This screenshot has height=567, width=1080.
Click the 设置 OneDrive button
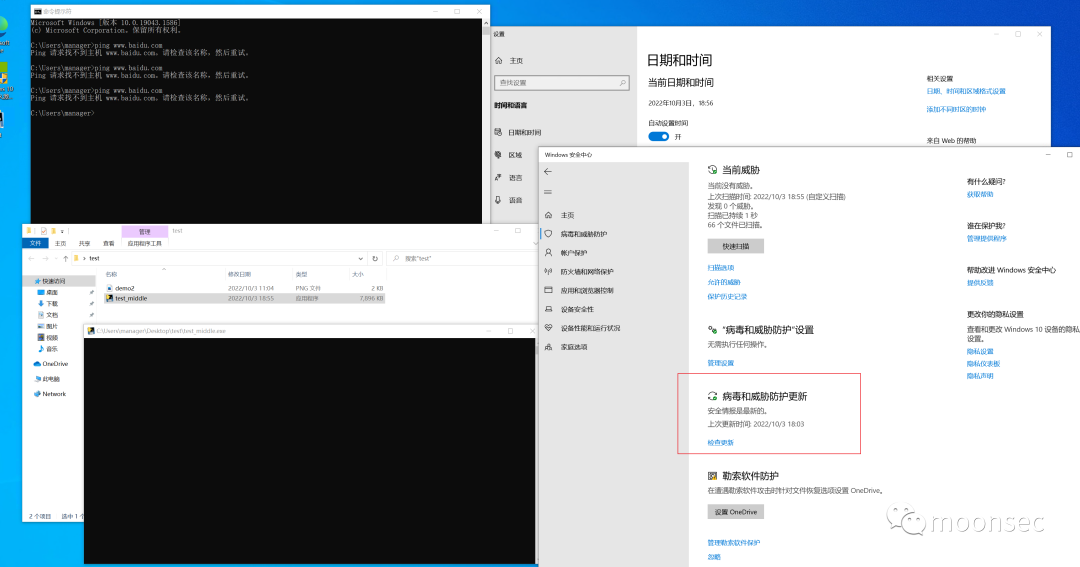point(736,512)
